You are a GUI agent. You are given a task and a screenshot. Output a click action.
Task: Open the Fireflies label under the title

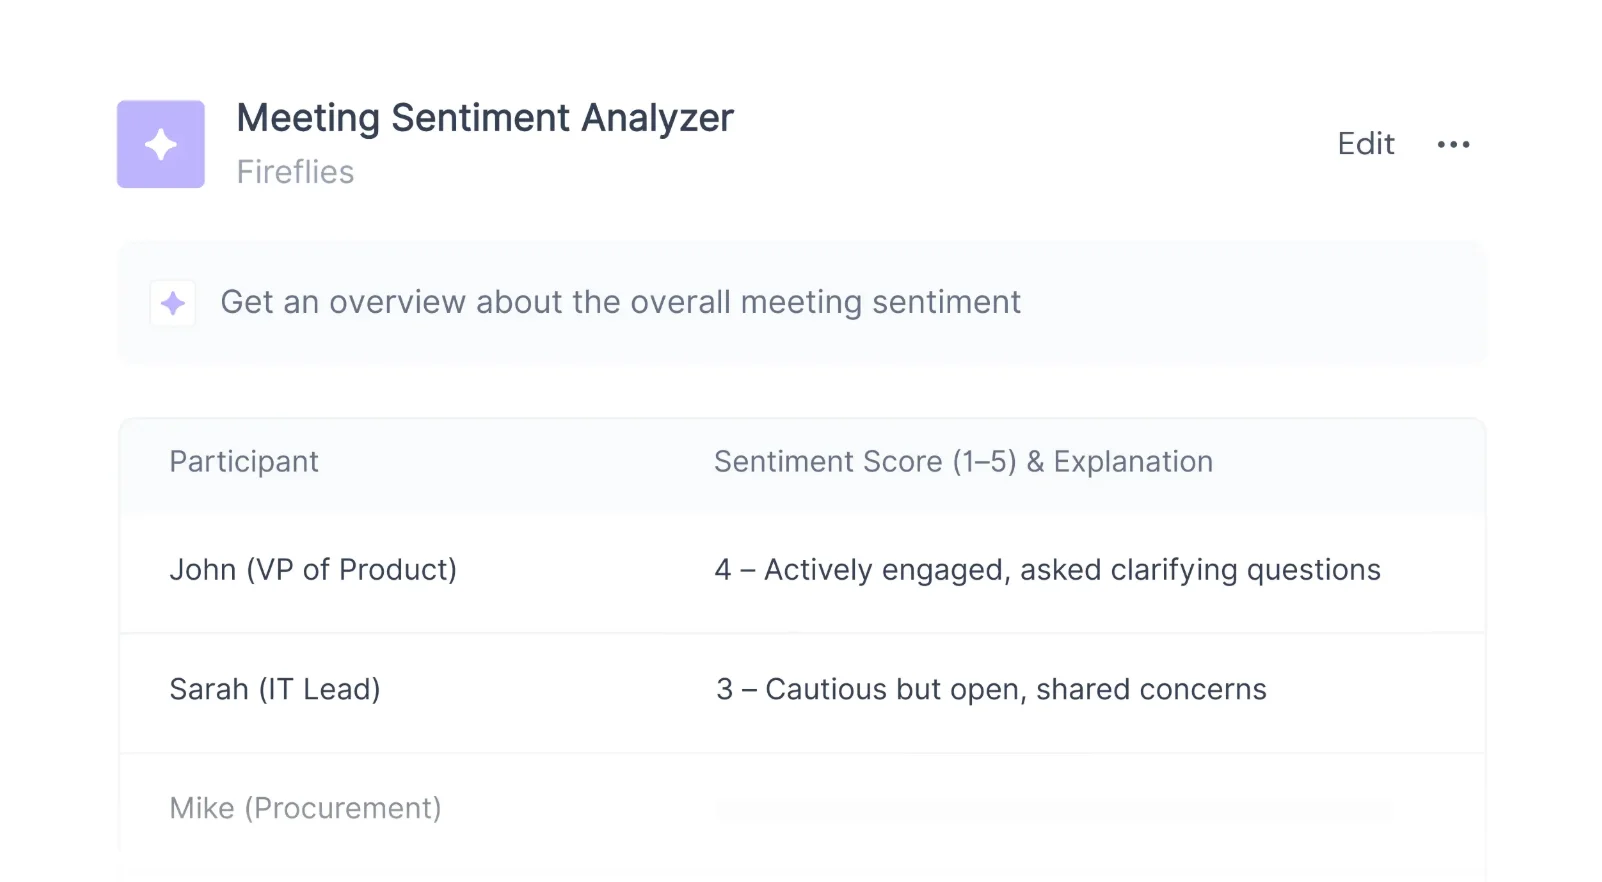tap(295, 172)
